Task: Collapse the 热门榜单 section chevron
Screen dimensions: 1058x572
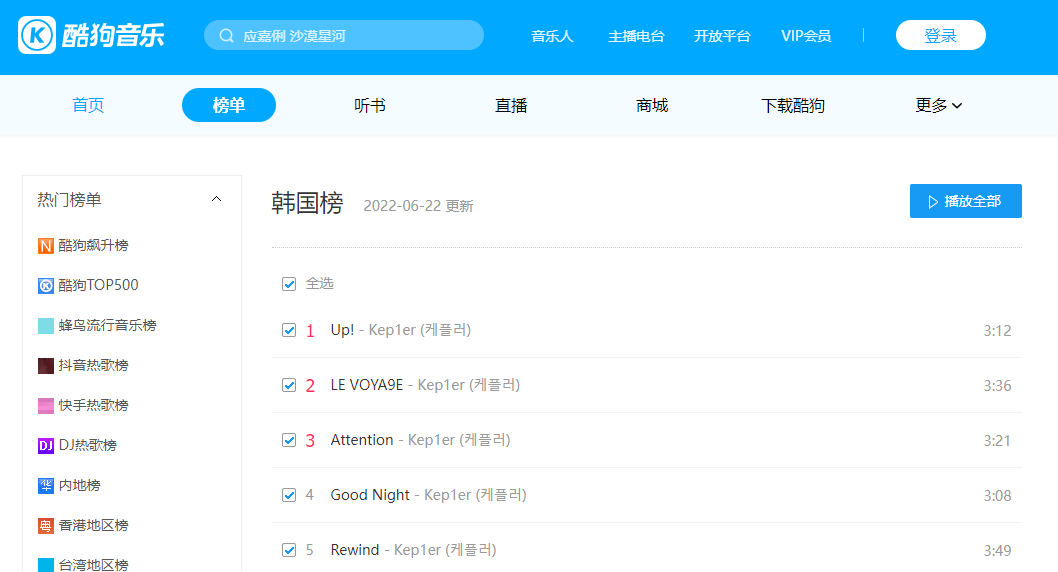Action: tap(217, 199)
